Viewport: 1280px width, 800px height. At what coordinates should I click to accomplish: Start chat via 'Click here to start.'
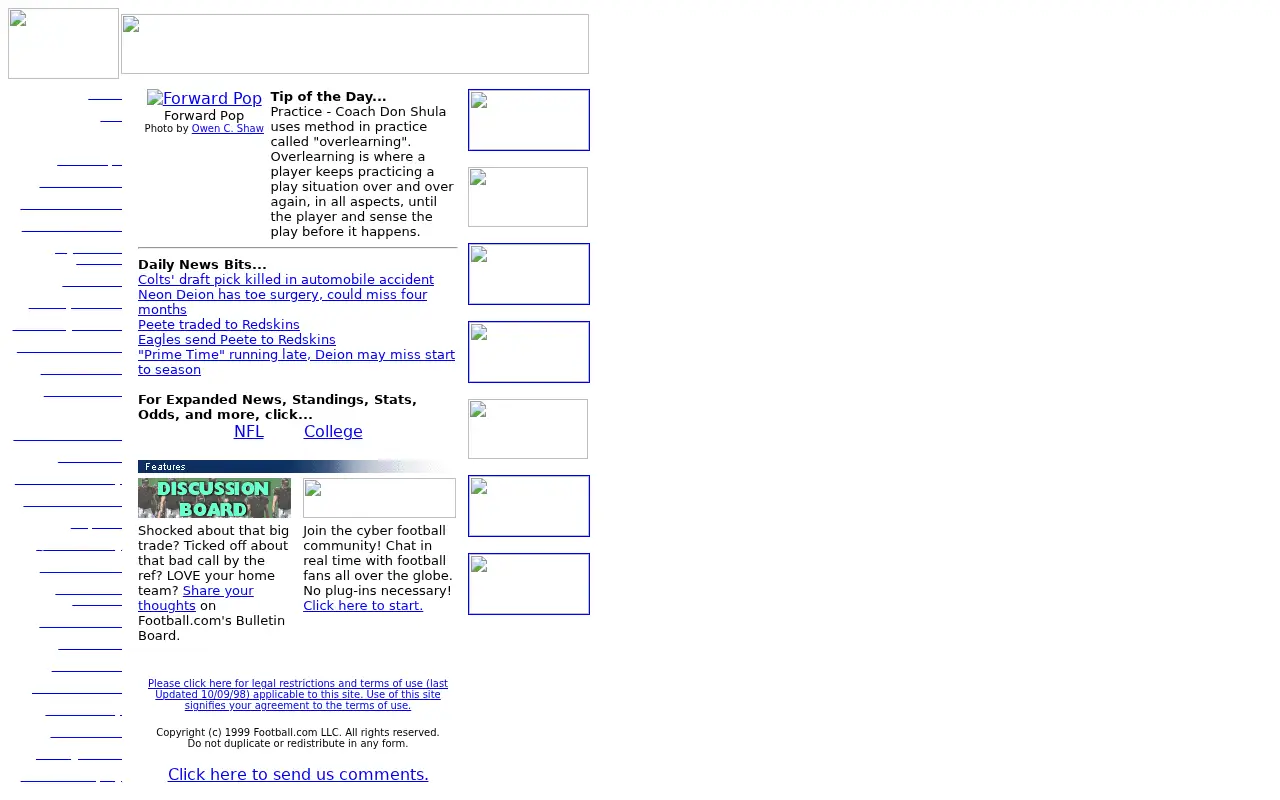point(363,606)
